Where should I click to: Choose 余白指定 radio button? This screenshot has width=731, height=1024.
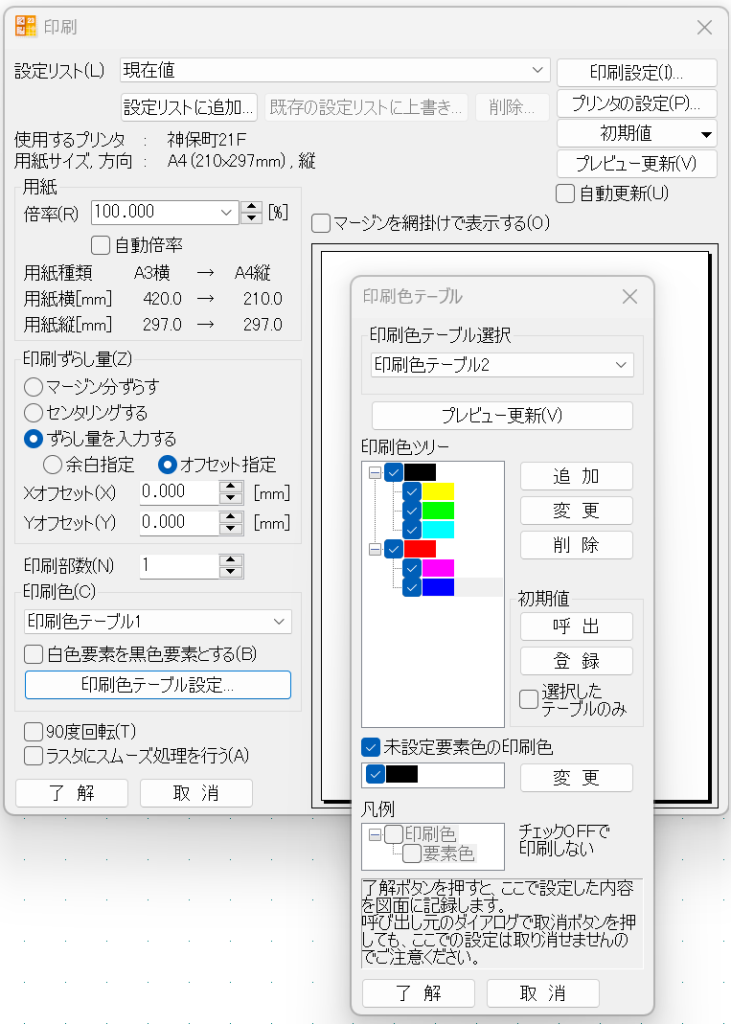(52, 465)
